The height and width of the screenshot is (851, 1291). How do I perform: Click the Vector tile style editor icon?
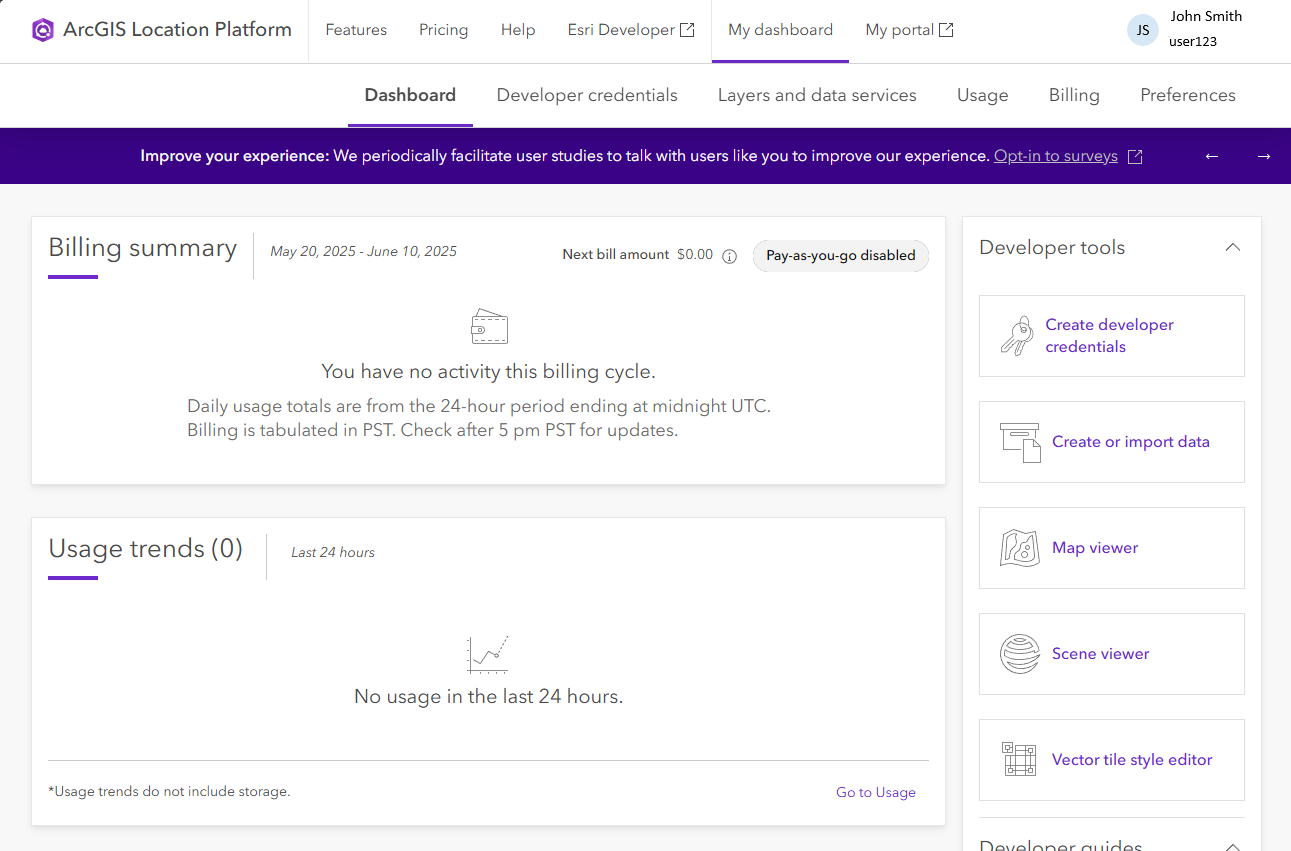coord(1020,760)
